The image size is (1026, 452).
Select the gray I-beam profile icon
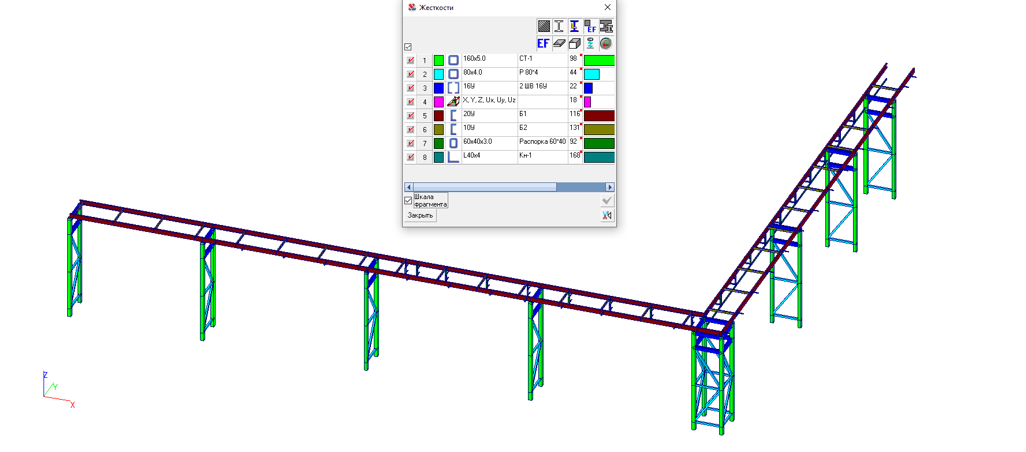(559, 26)
